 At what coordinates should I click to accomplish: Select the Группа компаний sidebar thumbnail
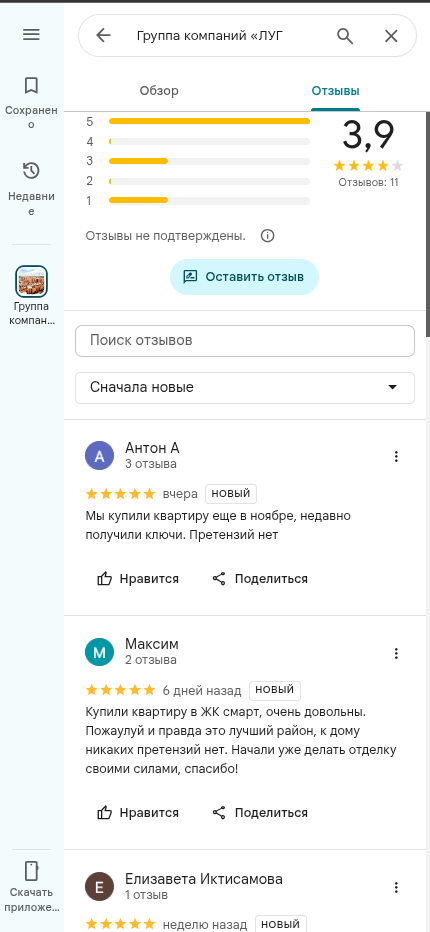pyautogui.click(x=31, y=281)
